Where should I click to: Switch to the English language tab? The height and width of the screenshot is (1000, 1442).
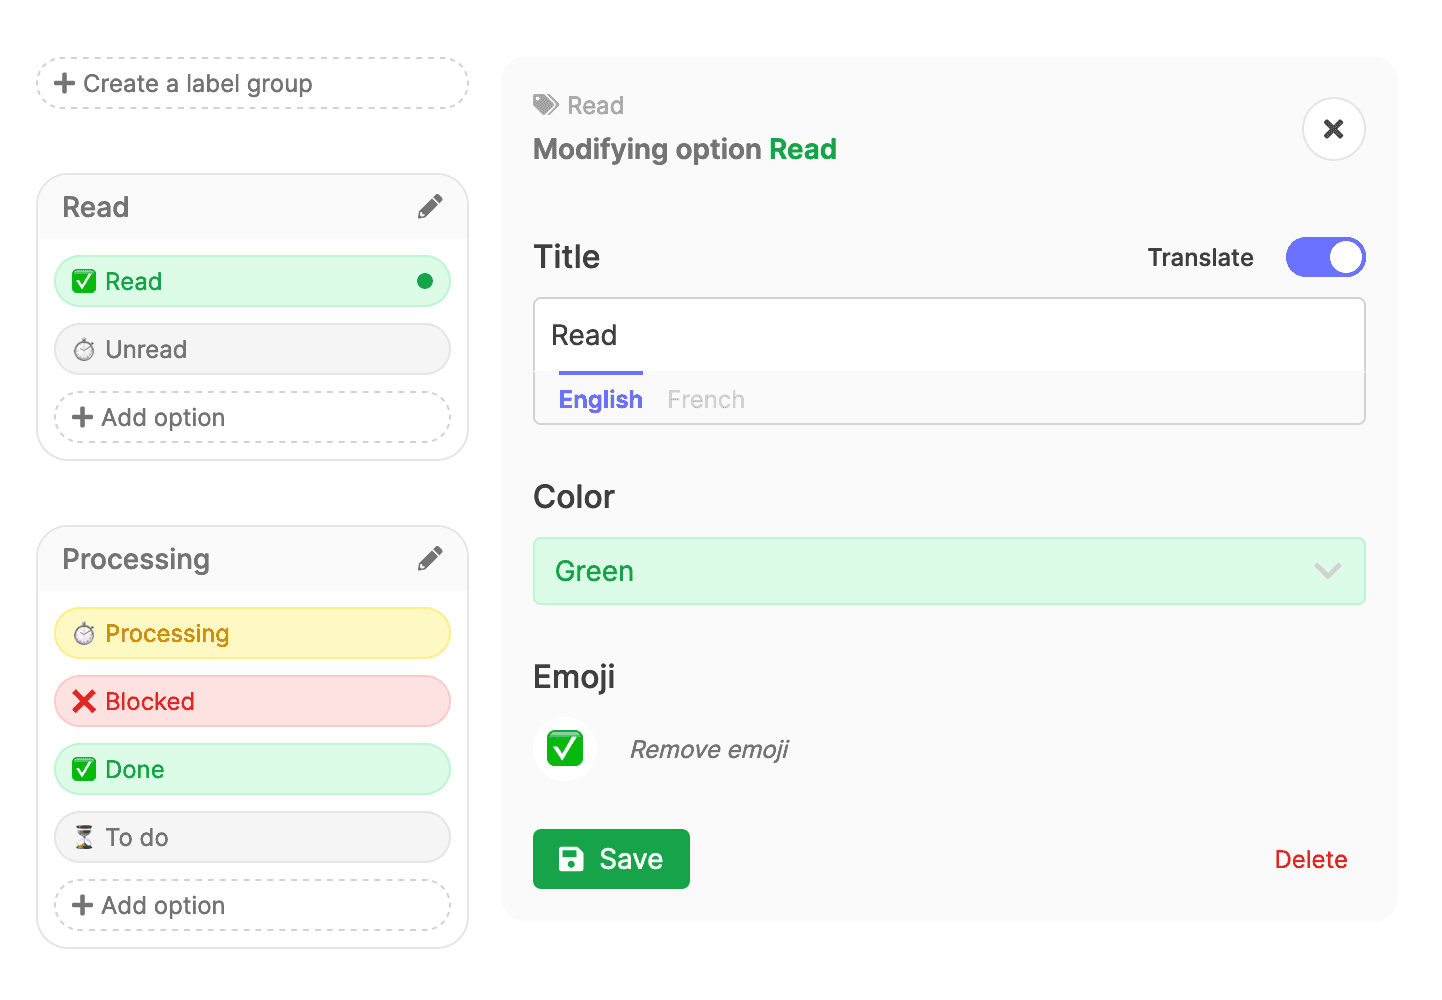pos(600,399)
